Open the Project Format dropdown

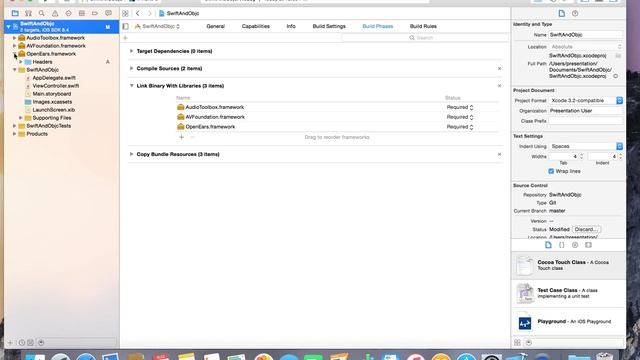click(x=586, y=100)
